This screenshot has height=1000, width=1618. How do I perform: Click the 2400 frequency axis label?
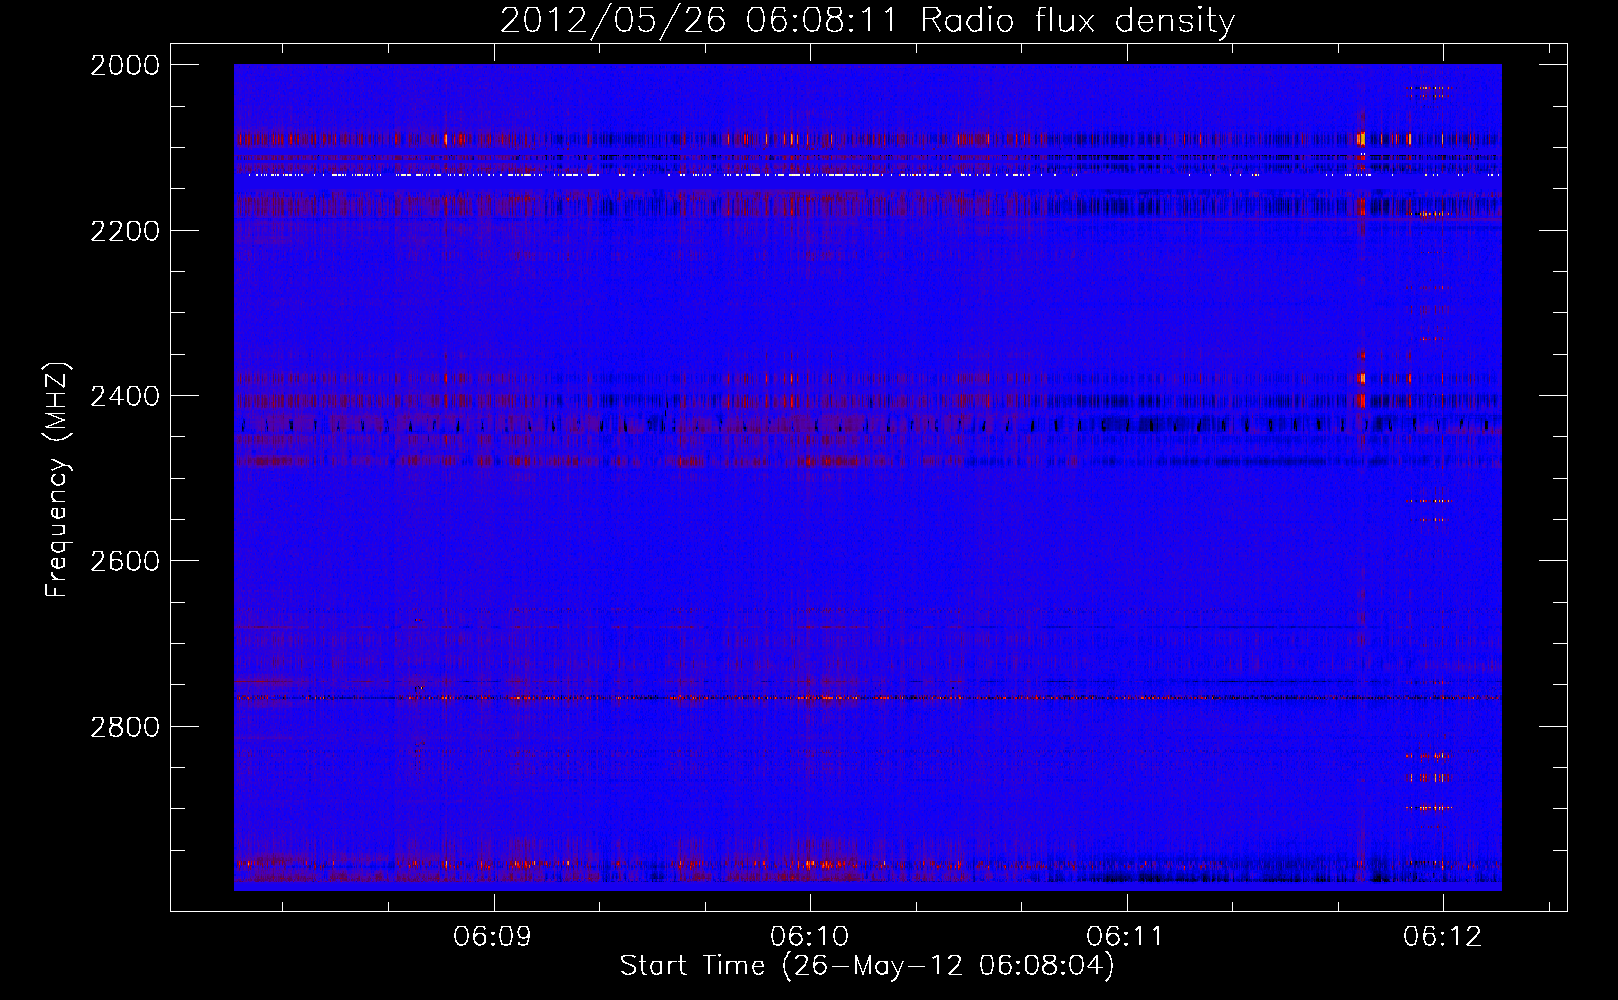124,396
